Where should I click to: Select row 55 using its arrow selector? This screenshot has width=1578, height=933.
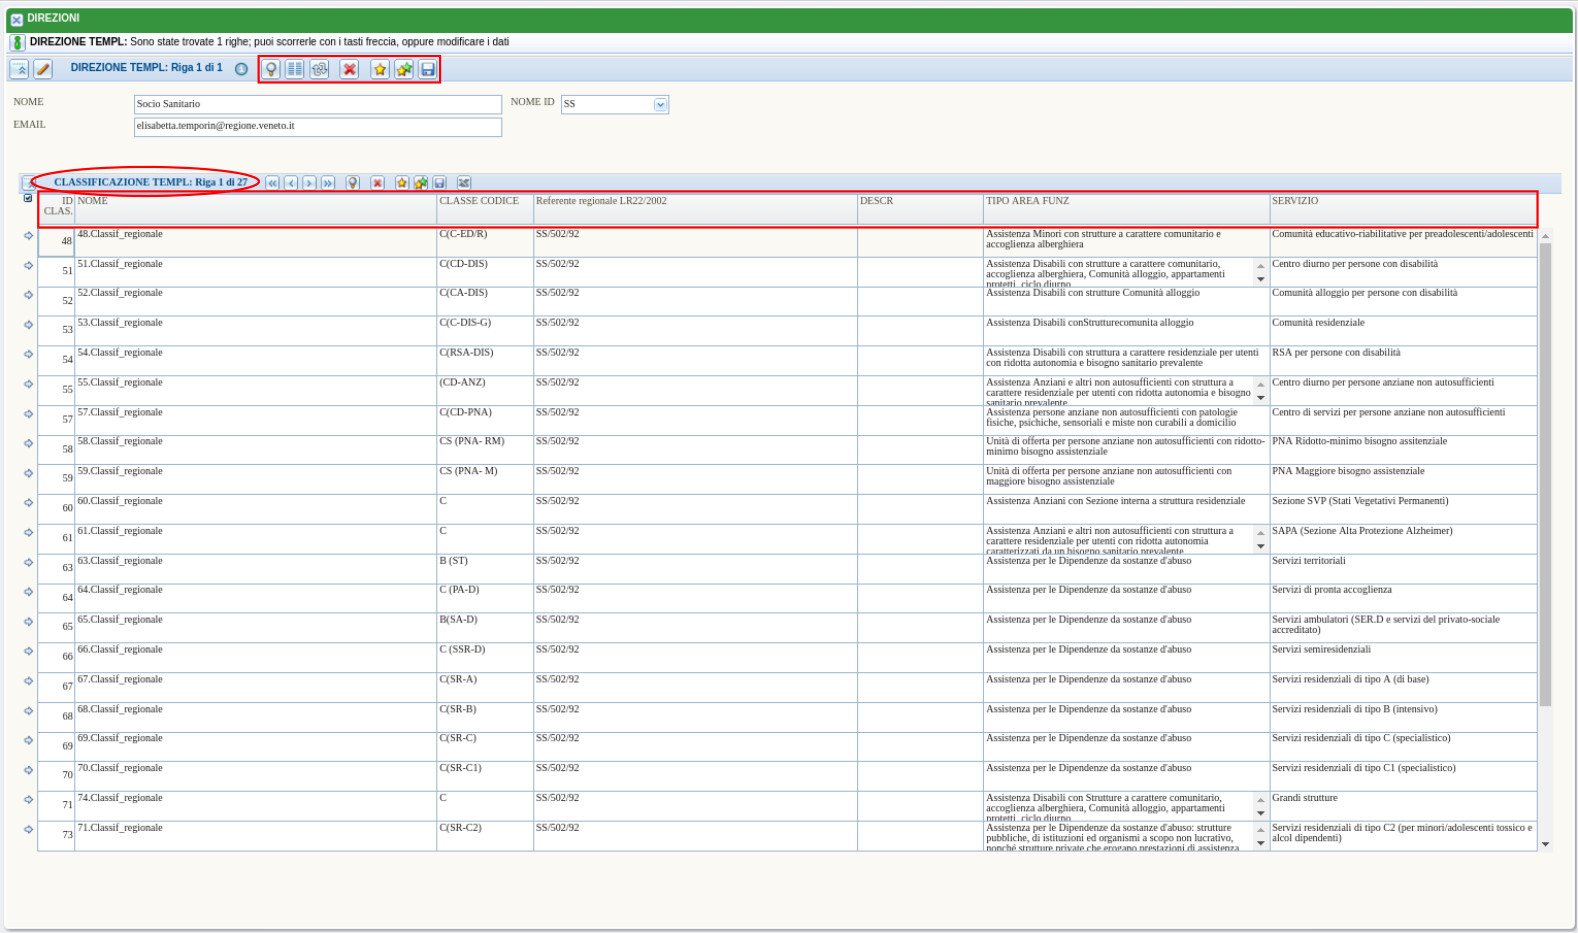[x=28, y=385]
